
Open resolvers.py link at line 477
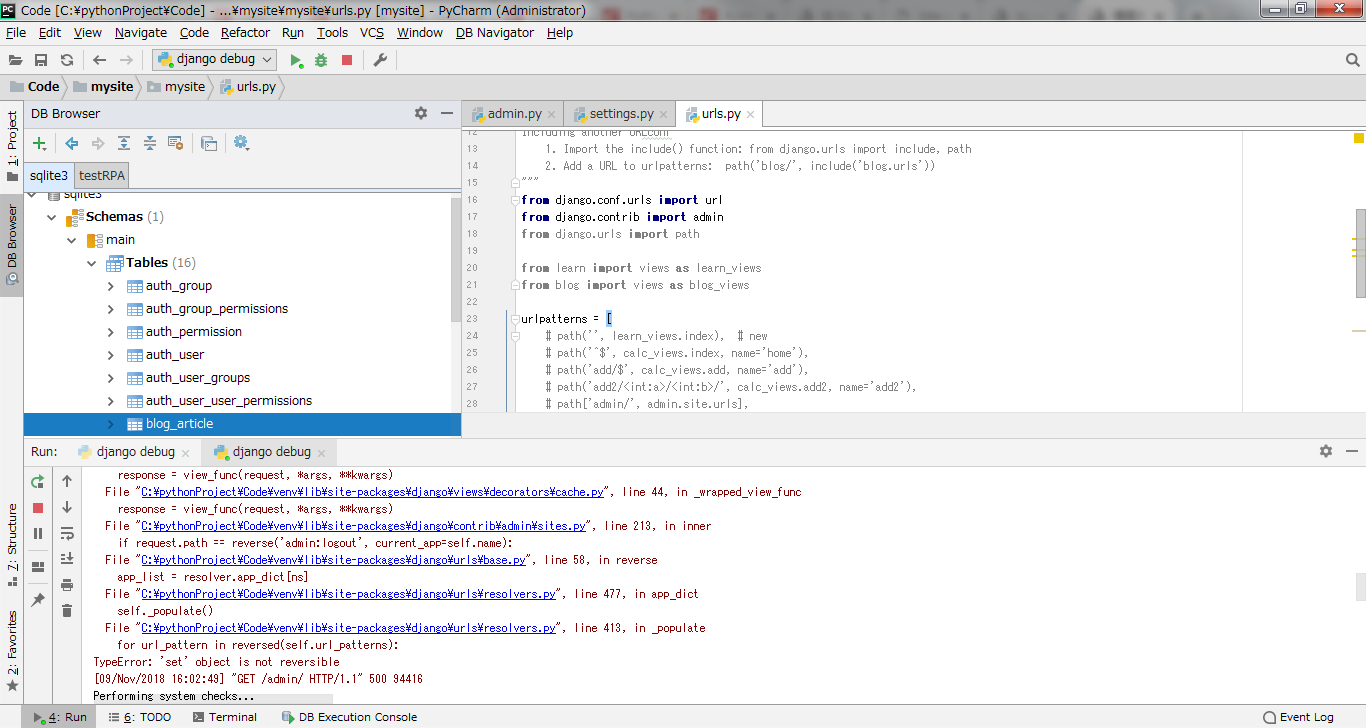[x=349, y=594]
